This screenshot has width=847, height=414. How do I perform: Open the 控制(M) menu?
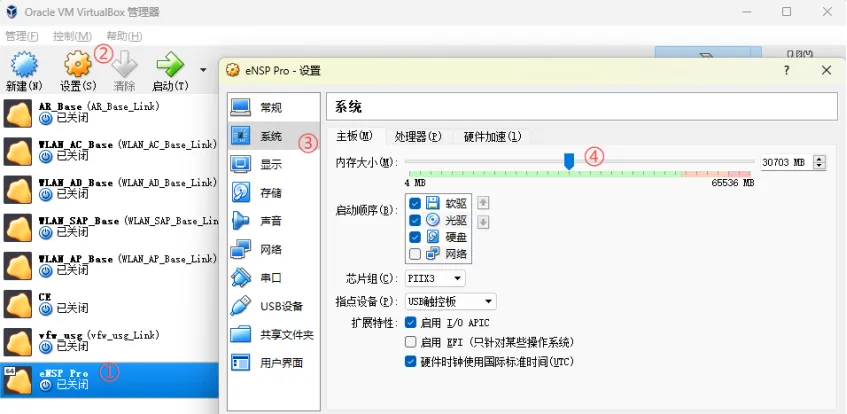pyautogui.click(x=72, y=36)
